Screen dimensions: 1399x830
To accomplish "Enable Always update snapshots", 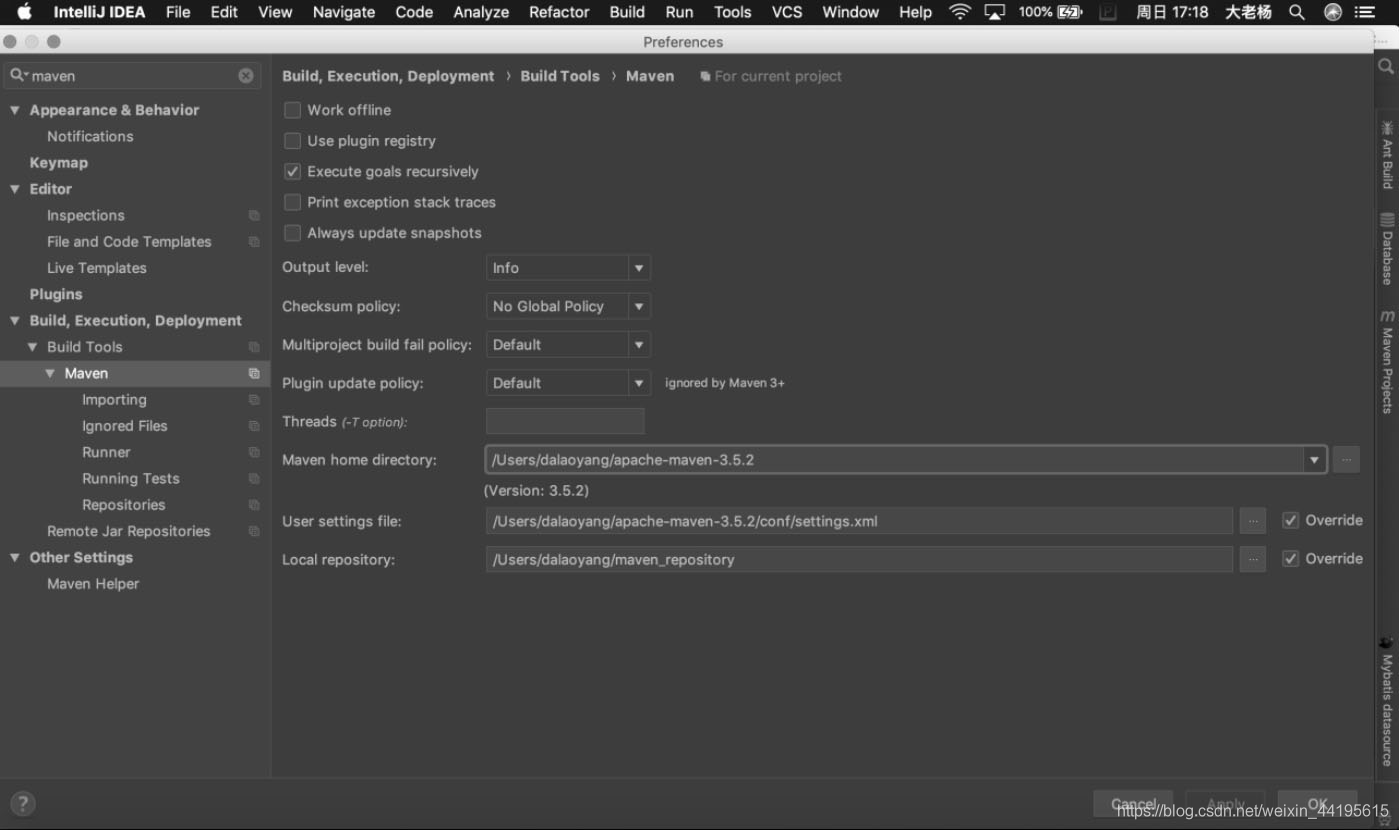I will tap(292, 233).
